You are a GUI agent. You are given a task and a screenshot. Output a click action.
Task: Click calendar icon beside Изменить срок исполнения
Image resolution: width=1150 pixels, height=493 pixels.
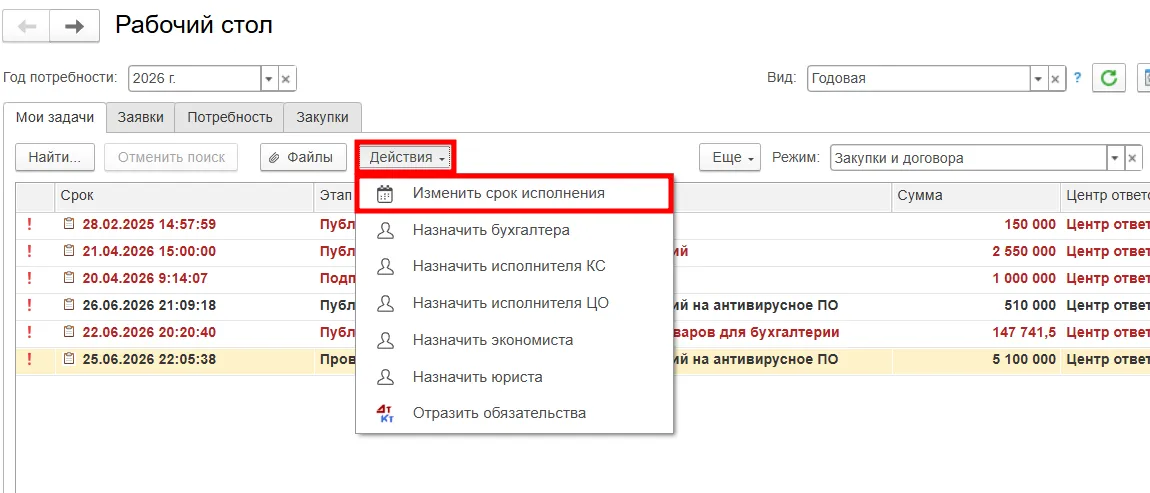tap(384, 194)
